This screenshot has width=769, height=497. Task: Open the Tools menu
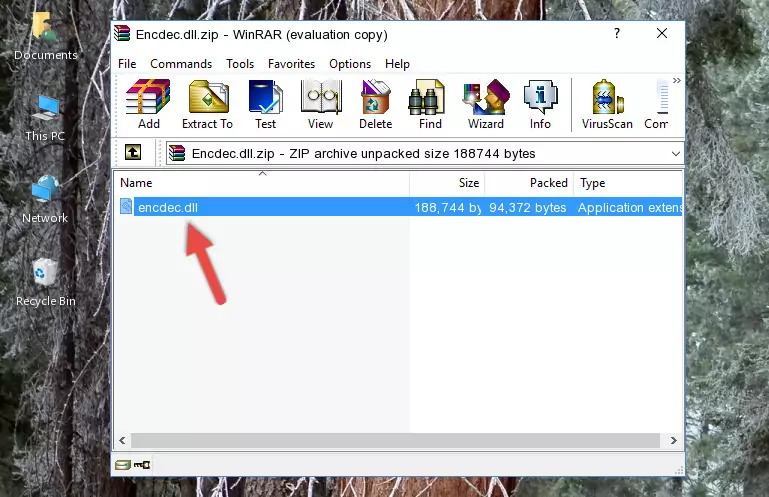(240, 64)
